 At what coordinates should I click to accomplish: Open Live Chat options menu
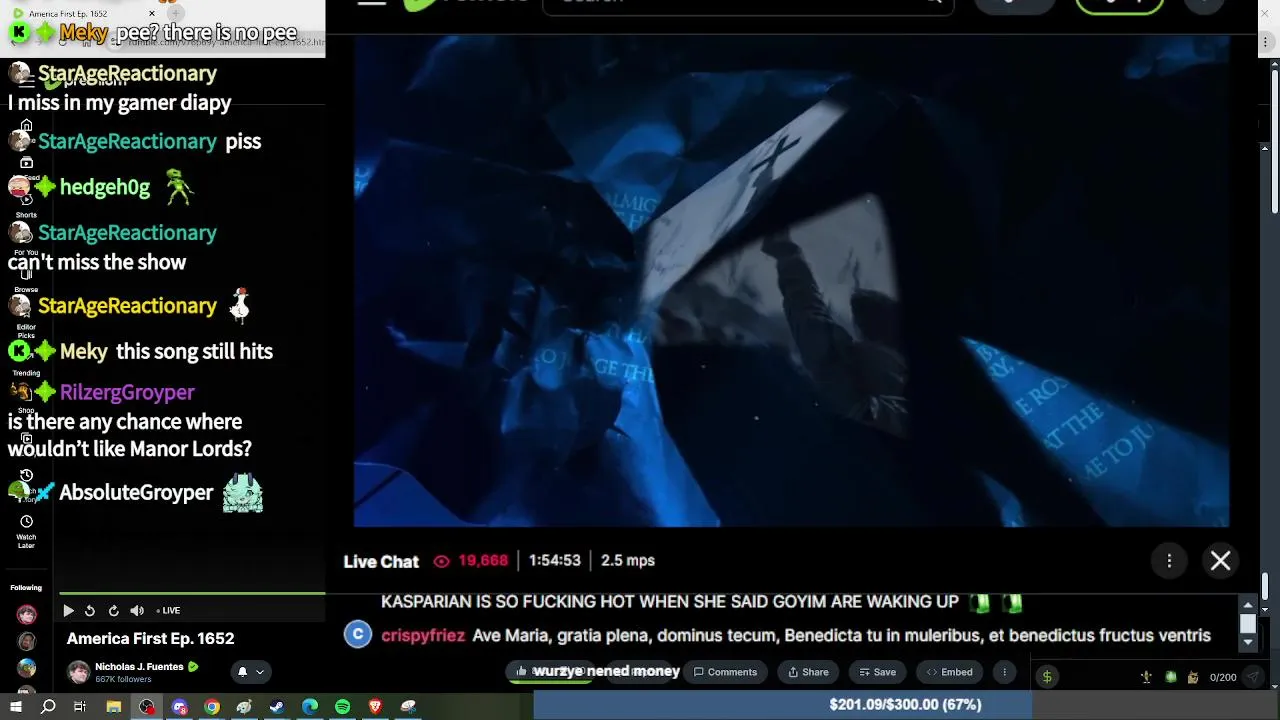1169,561
